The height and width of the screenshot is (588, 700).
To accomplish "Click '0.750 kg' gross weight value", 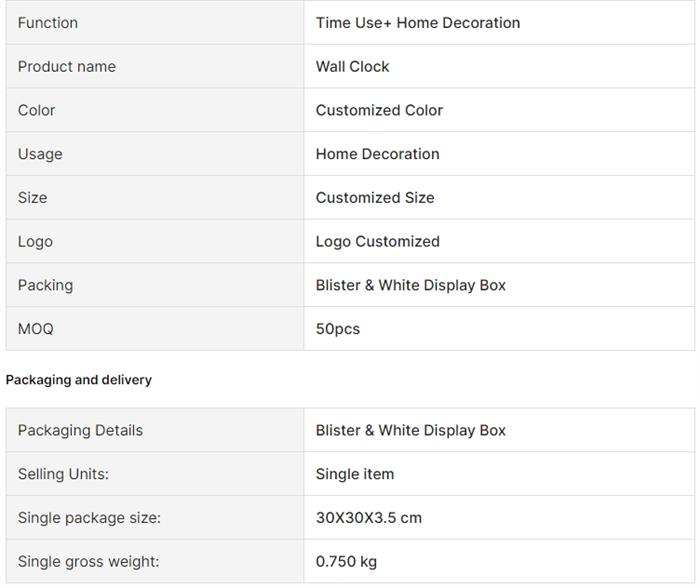I will tap(346, 562).
